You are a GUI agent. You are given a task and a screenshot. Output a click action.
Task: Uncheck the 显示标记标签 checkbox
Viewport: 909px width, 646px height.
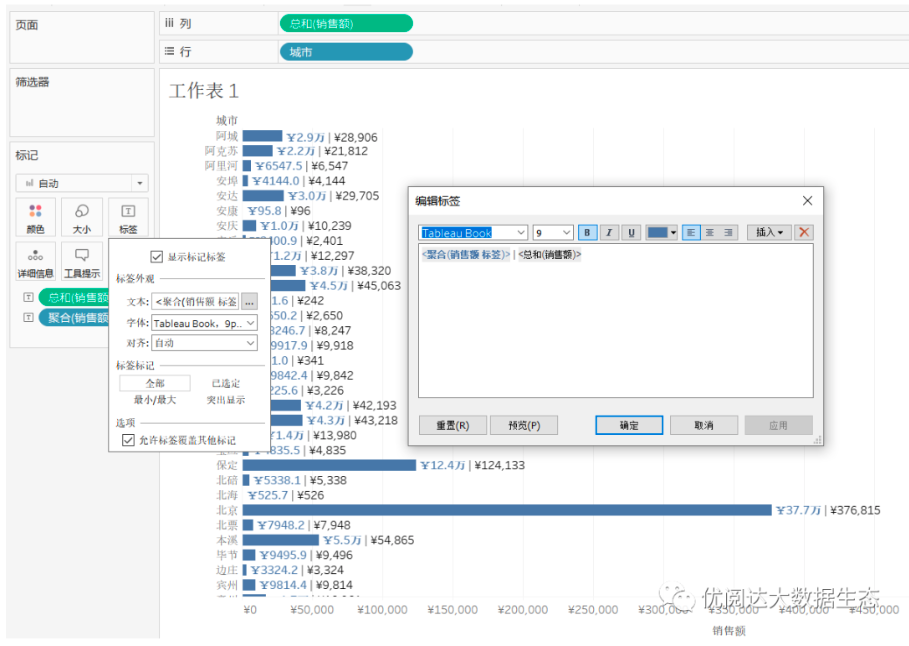click(x=156, y=257)
